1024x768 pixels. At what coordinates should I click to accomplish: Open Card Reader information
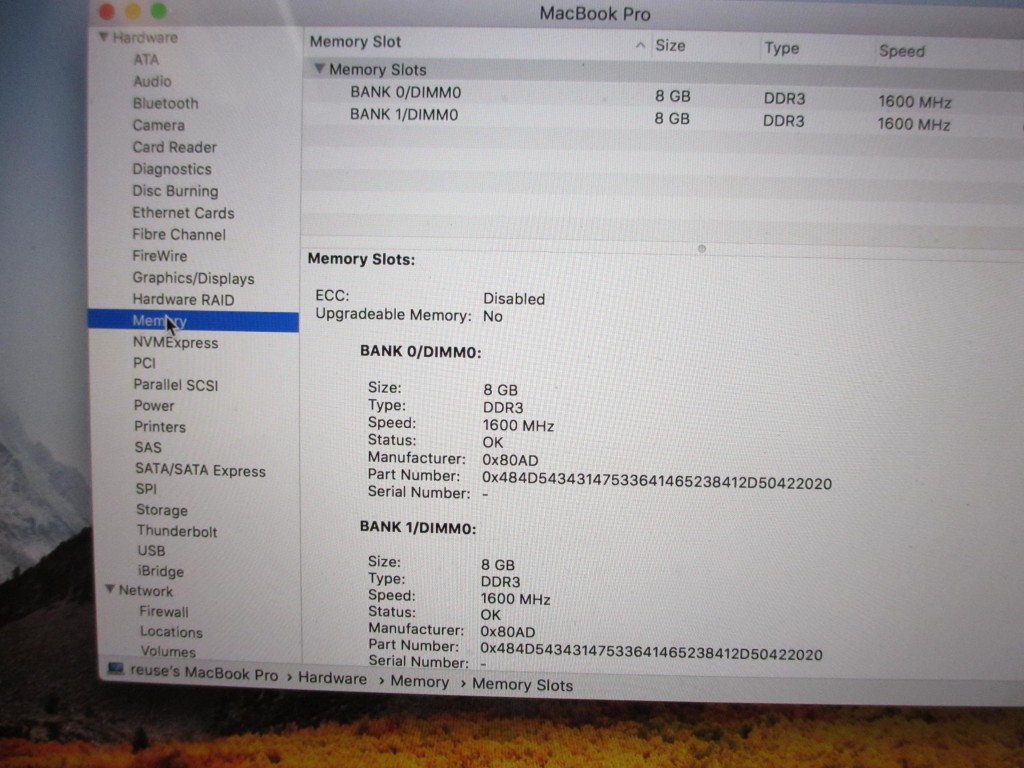point(174,147)
